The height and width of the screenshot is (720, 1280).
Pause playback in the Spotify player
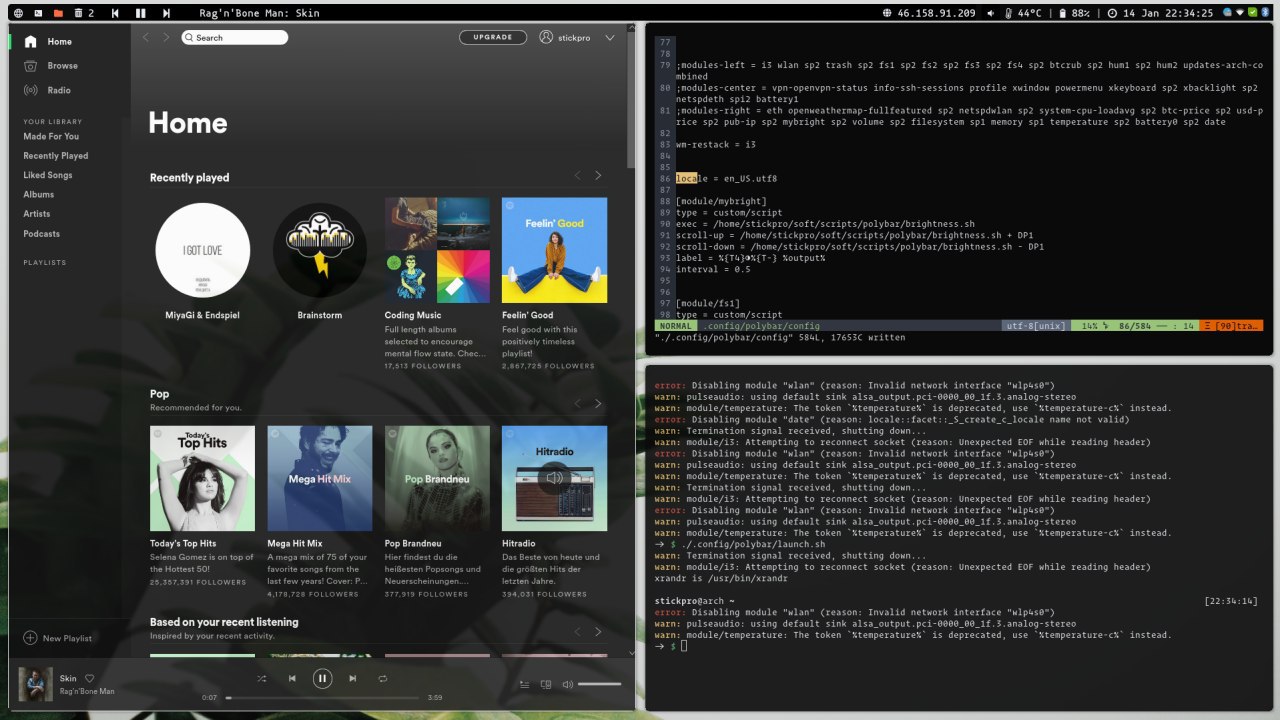[x=322, y=678]
